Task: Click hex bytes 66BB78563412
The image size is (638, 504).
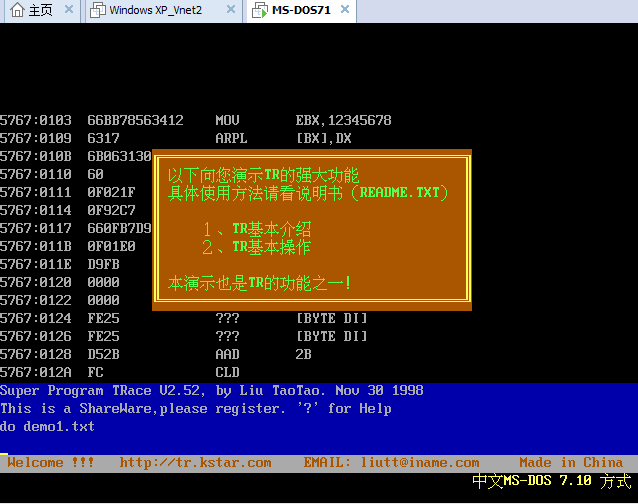Action: (135, 120)
